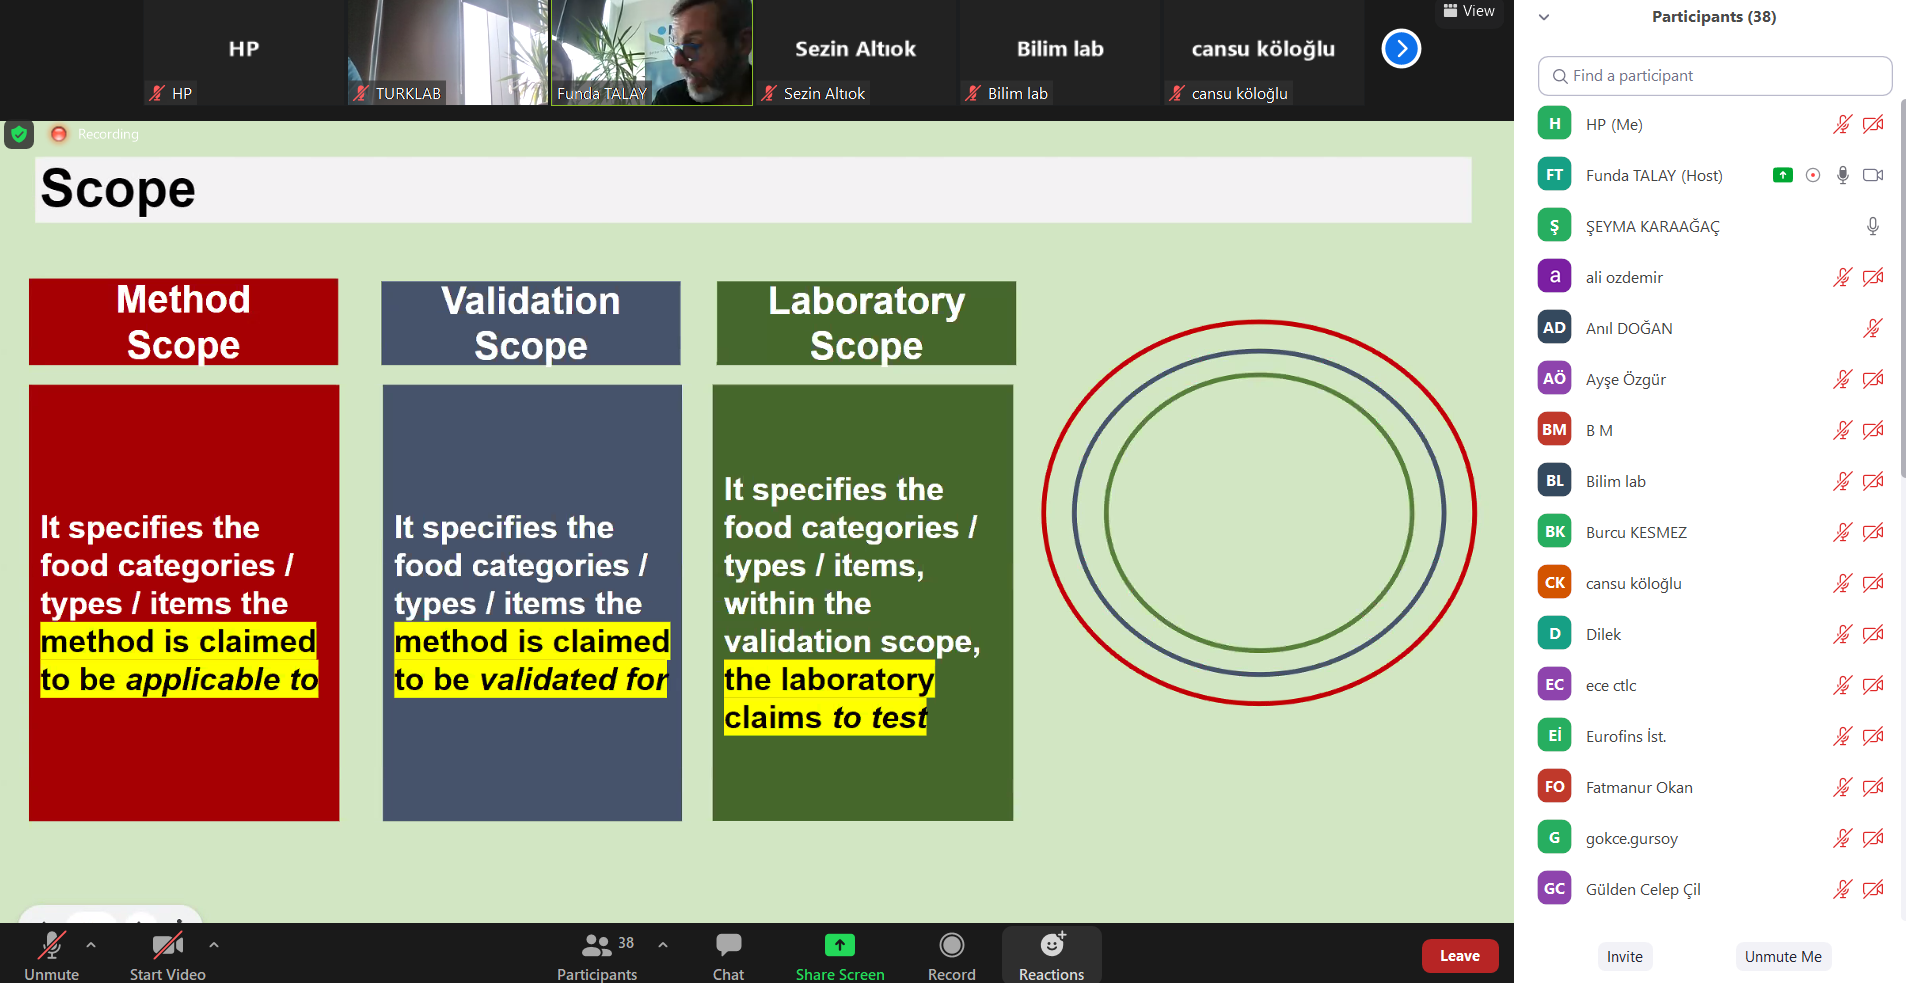Click the Share Screen icon
The height and width of the screenshot is (983, 1906).
click(x=839, y=946)
